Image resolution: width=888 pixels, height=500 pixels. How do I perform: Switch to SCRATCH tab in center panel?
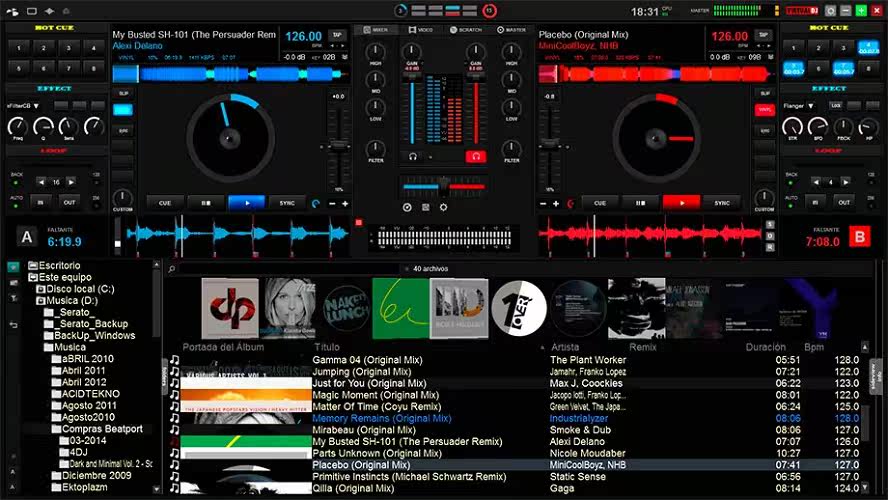(466, 29)
